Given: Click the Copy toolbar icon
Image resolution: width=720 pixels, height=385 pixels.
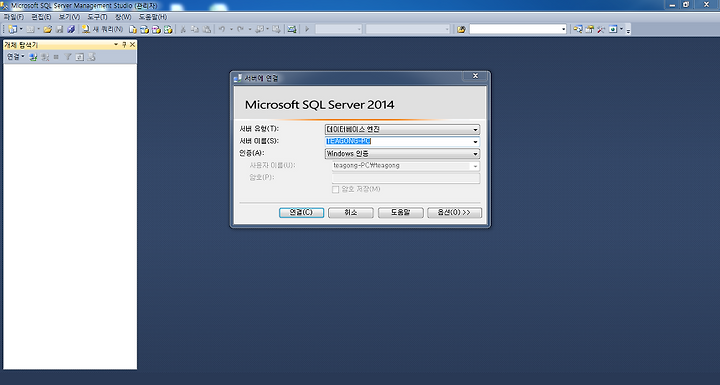Looking at the screenshot, I should 195,29.
